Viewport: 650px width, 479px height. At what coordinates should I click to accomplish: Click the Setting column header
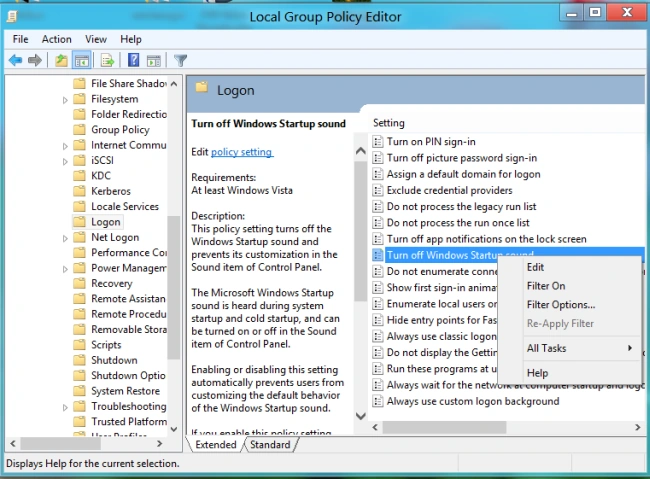388,123
